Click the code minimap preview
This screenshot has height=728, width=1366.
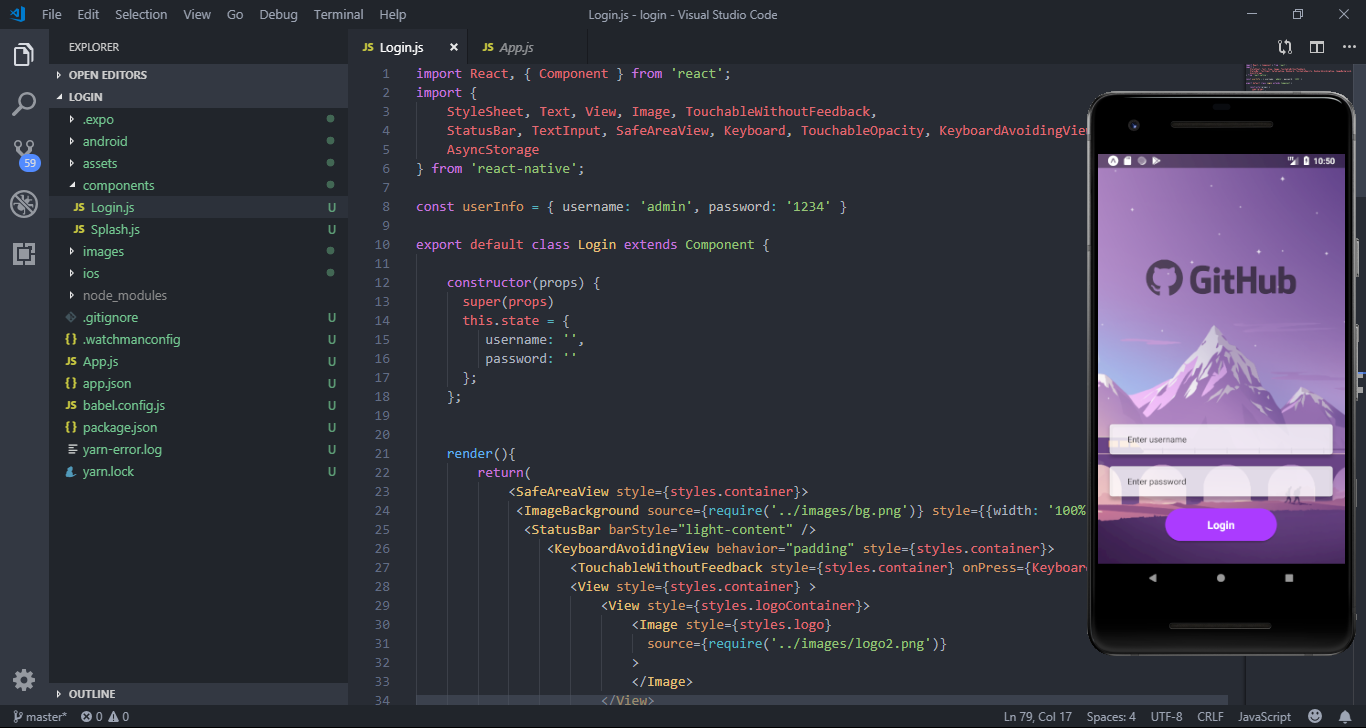pos(1300,79)
